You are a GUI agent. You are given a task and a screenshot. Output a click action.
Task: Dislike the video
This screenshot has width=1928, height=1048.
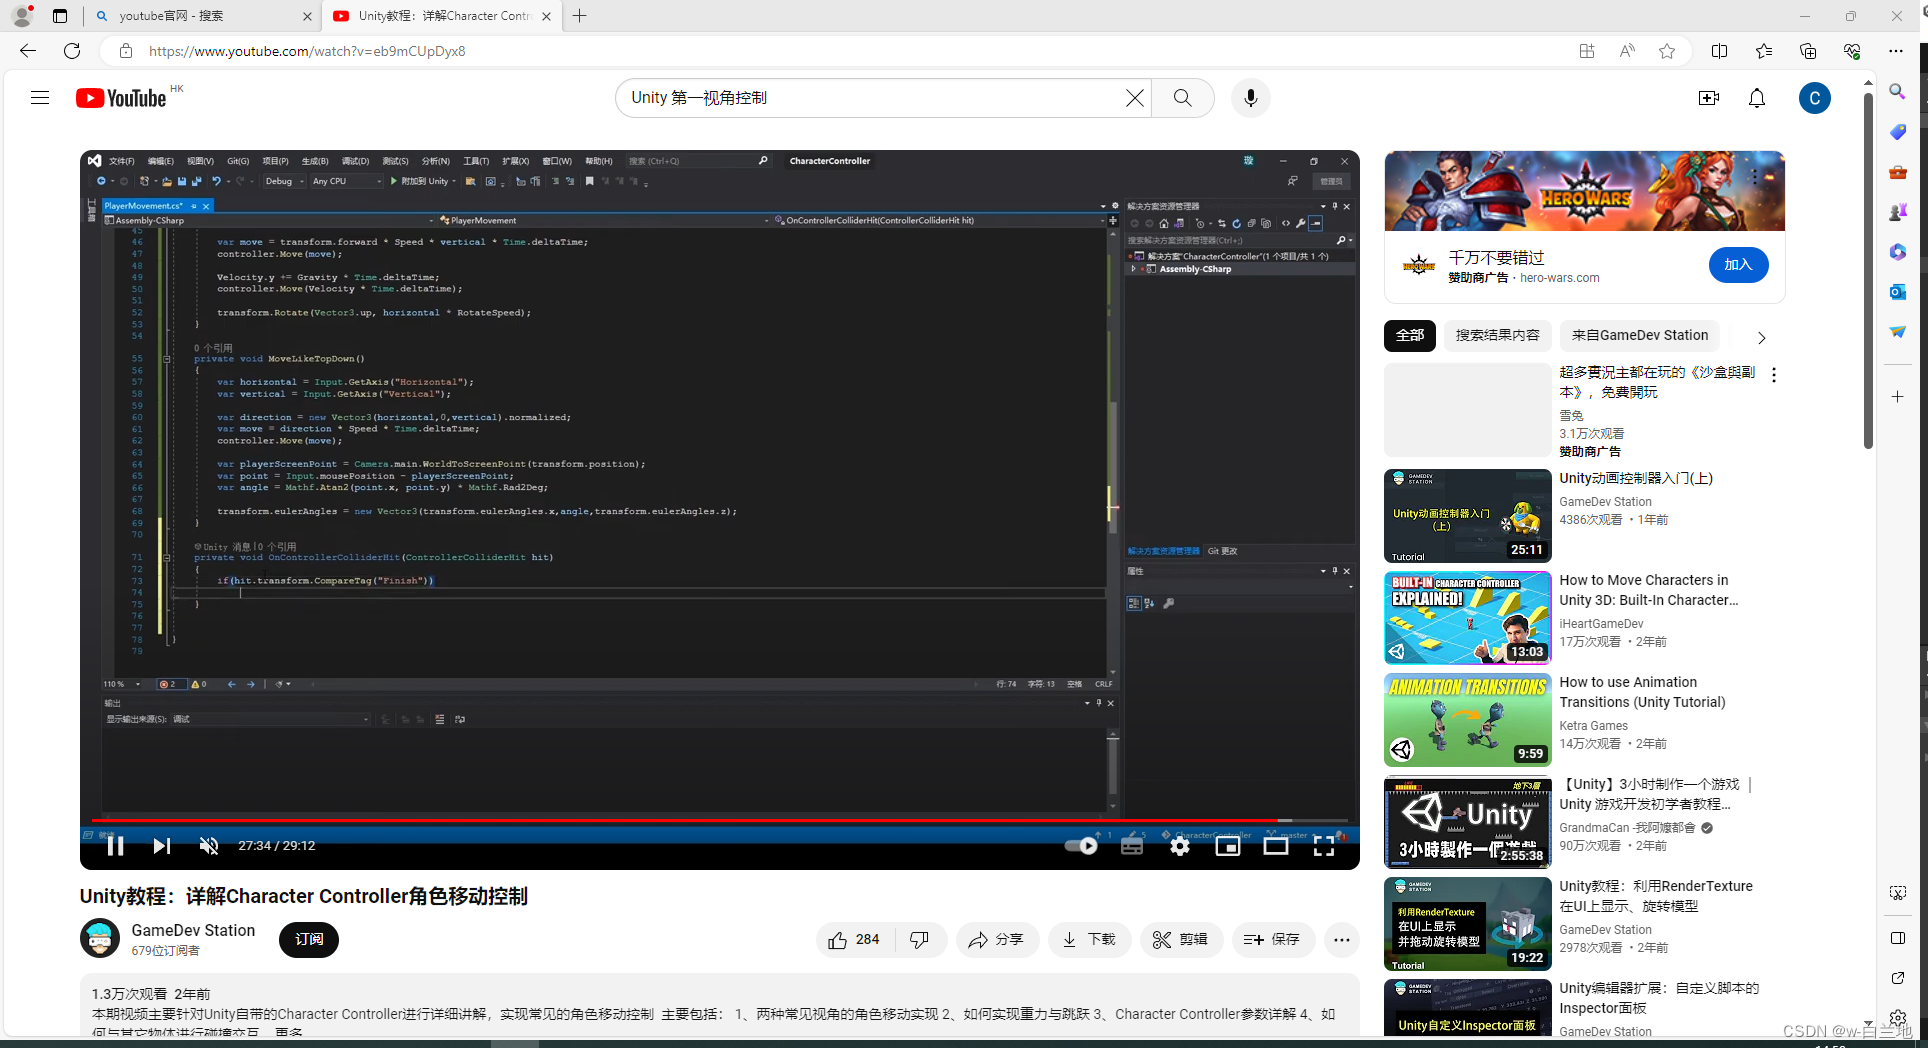[x=919, y=939]
